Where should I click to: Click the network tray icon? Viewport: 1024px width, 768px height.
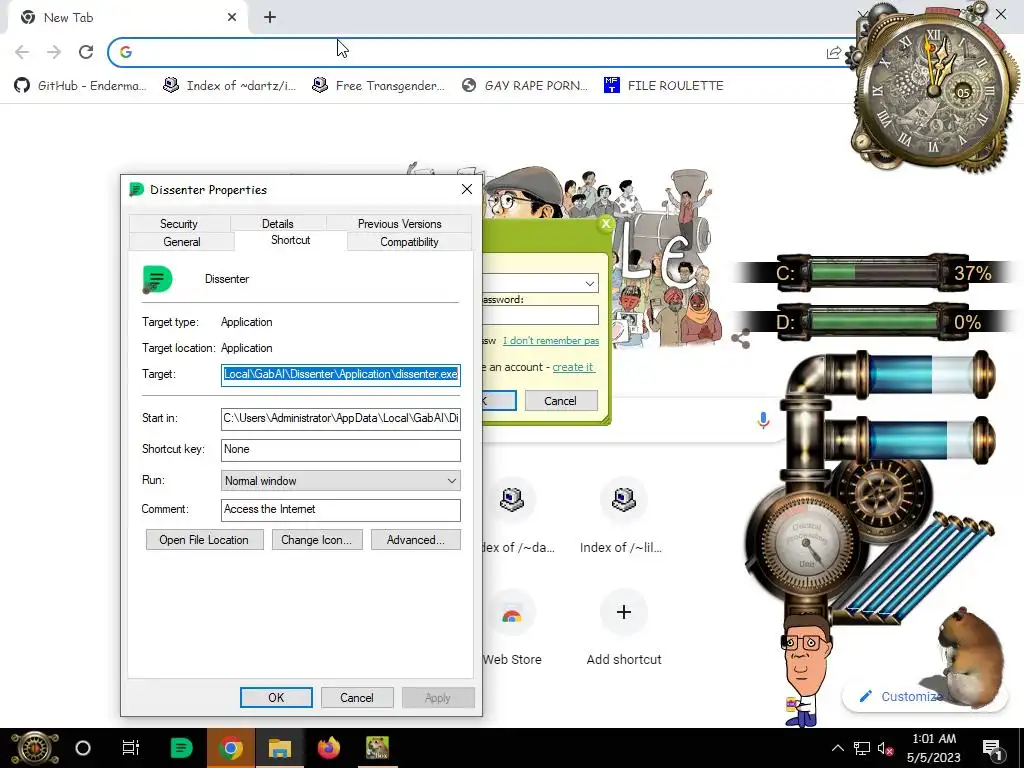pos(862,748)
